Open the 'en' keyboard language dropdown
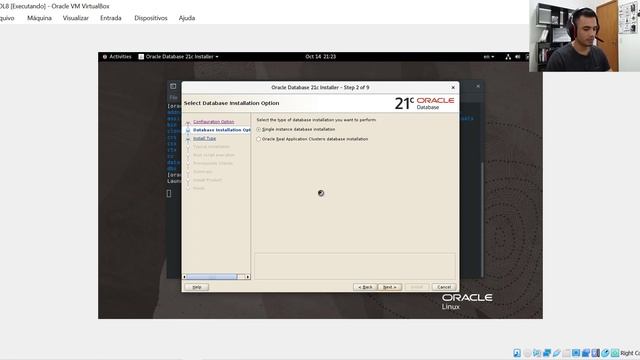Viewport: 640px width, 360px height. [x=489, y=57]
